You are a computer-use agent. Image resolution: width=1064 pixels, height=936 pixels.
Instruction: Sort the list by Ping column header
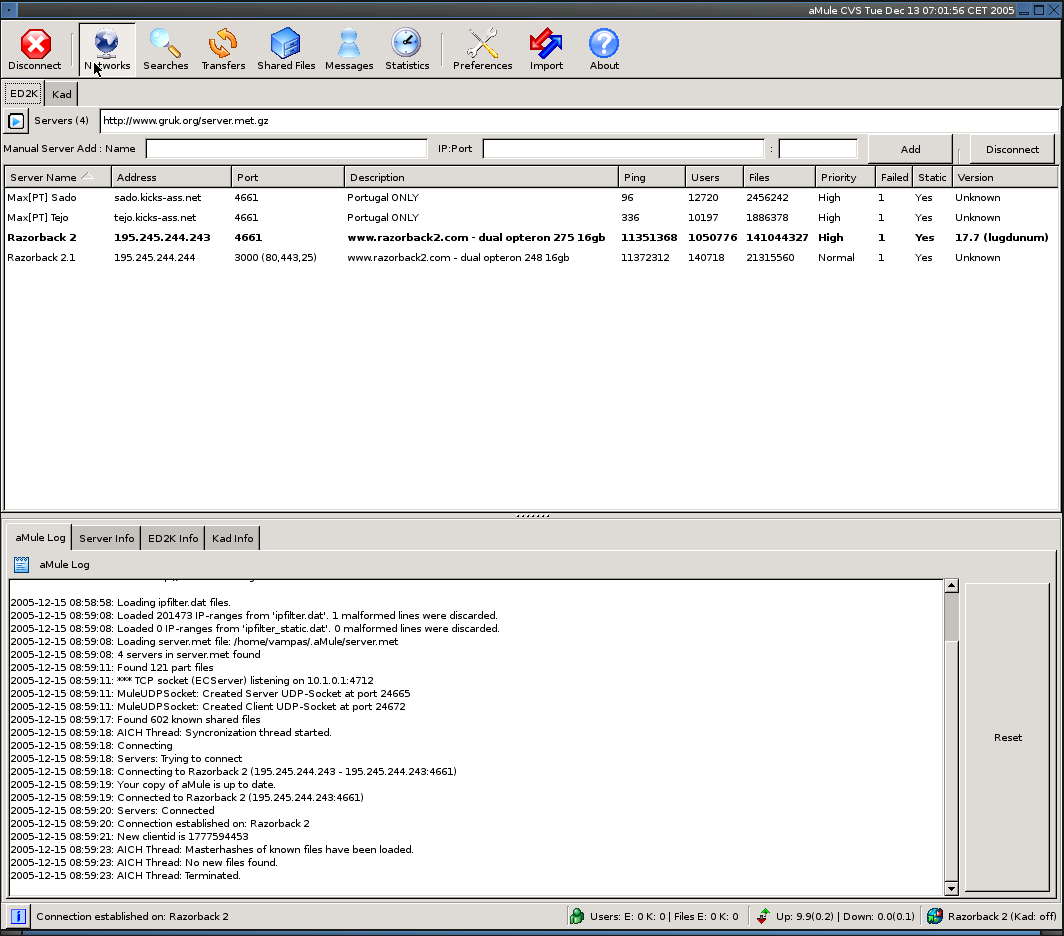coord(650,177)
